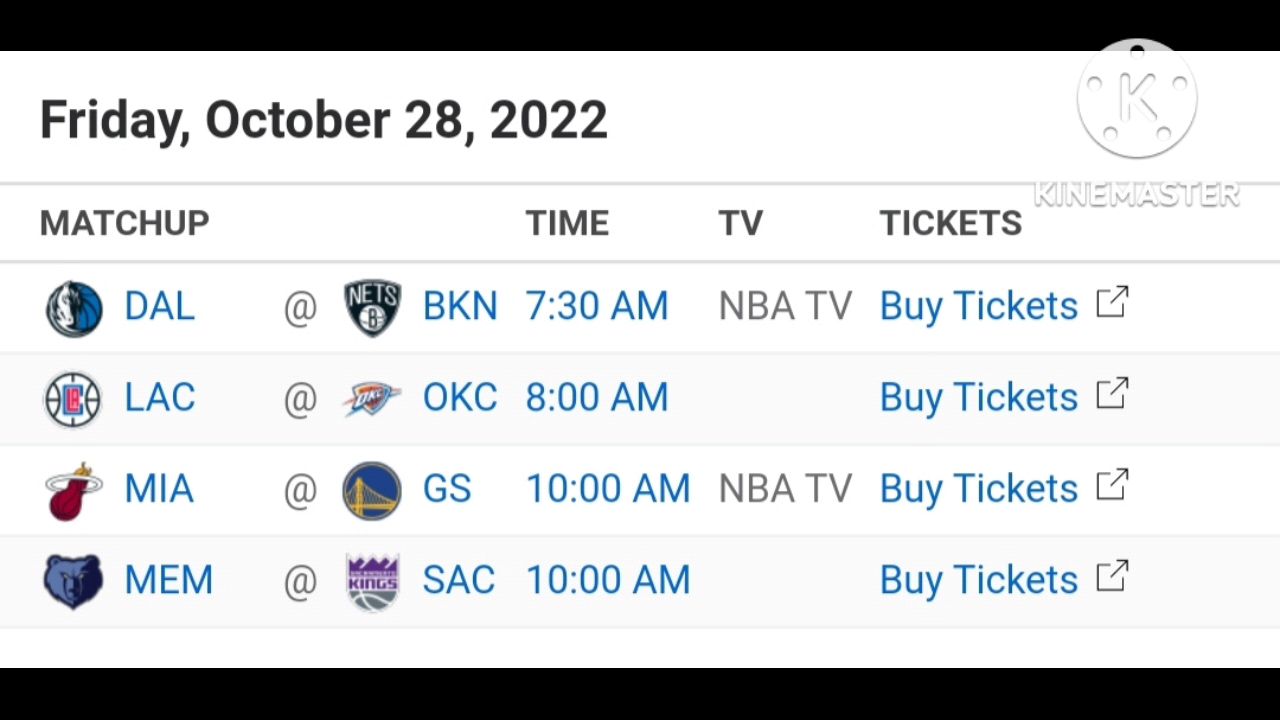The width and height of the screenshot is (1280, 720).
Task: Click the Memphis Grizzlies team logo
Action: [x=73, y=582]
